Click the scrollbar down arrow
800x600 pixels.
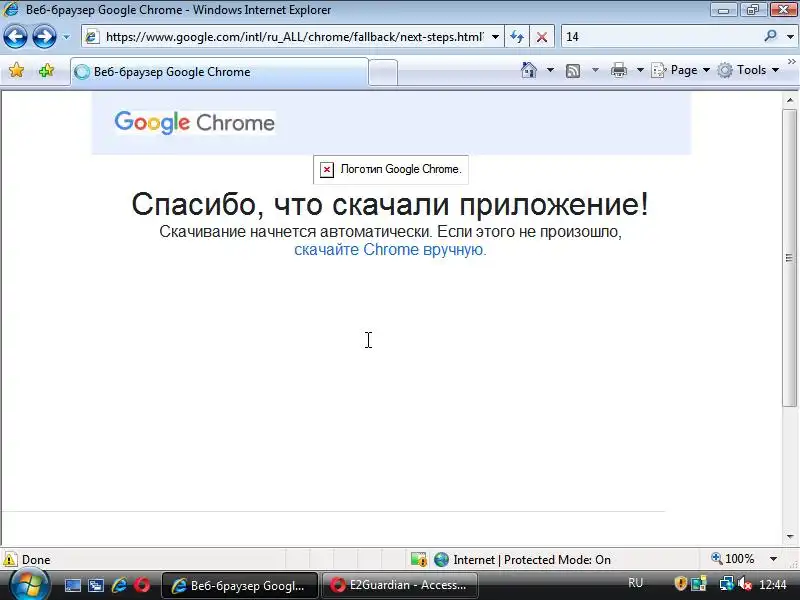tap(790, 537)
